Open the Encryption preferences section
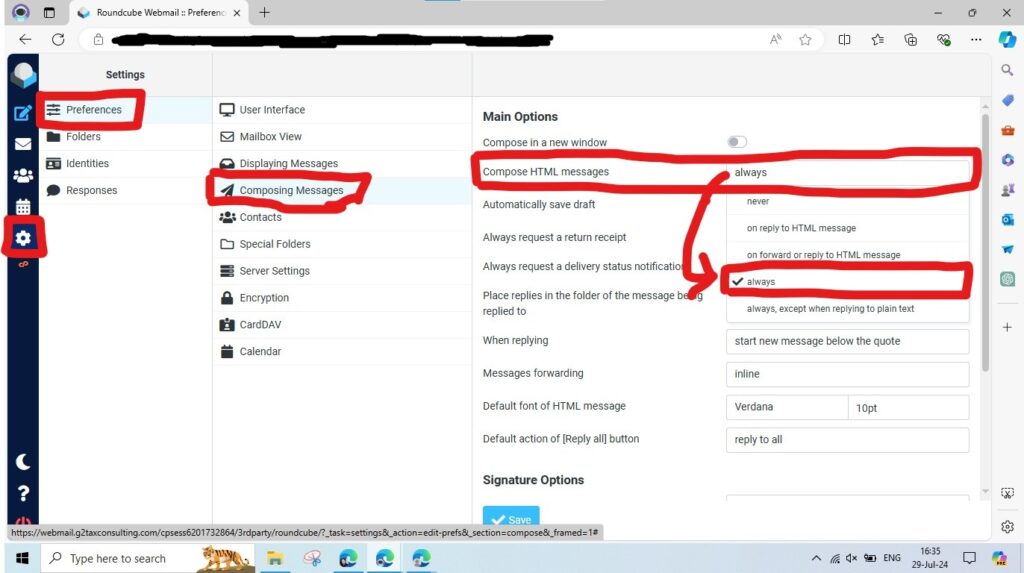This screenshot has width=1024, height=573. click(x=264, y=298)
